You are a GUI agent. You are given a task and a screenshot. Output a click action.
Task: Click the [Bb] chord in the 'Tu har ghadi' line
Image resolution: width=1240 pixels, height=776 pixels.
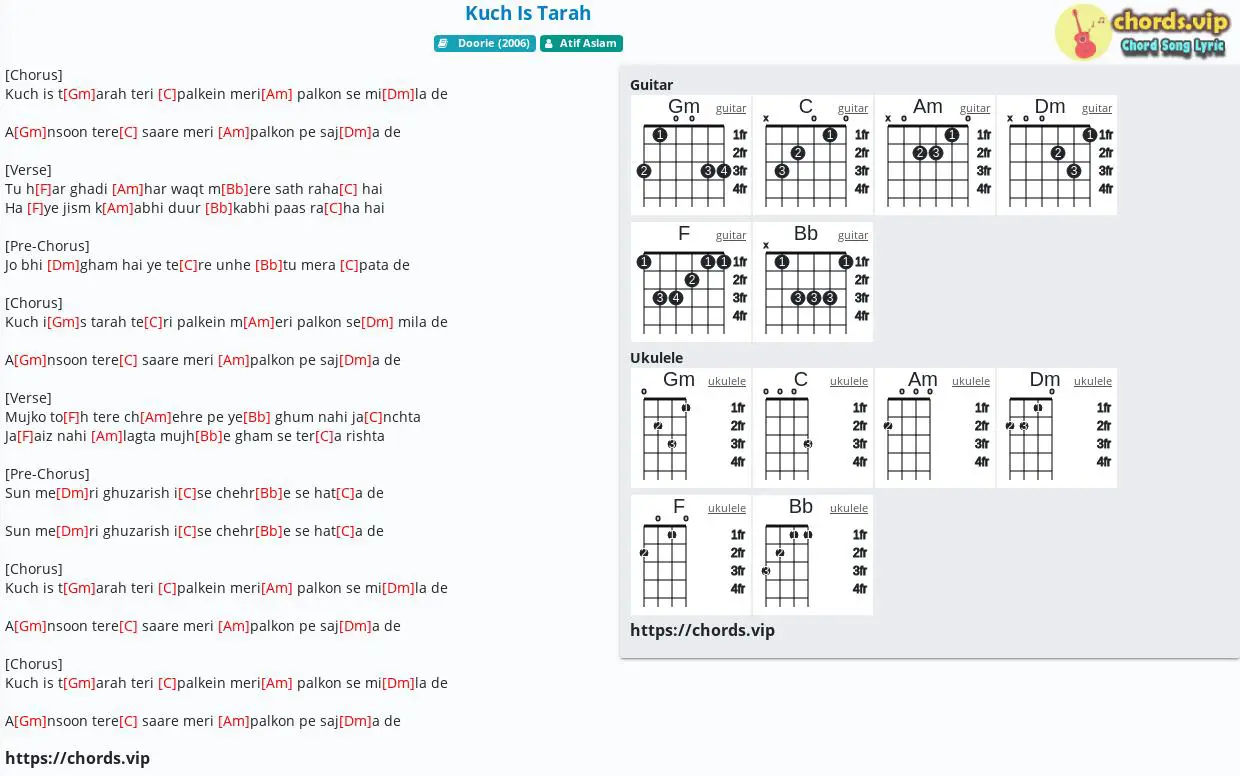pos(235,189)
